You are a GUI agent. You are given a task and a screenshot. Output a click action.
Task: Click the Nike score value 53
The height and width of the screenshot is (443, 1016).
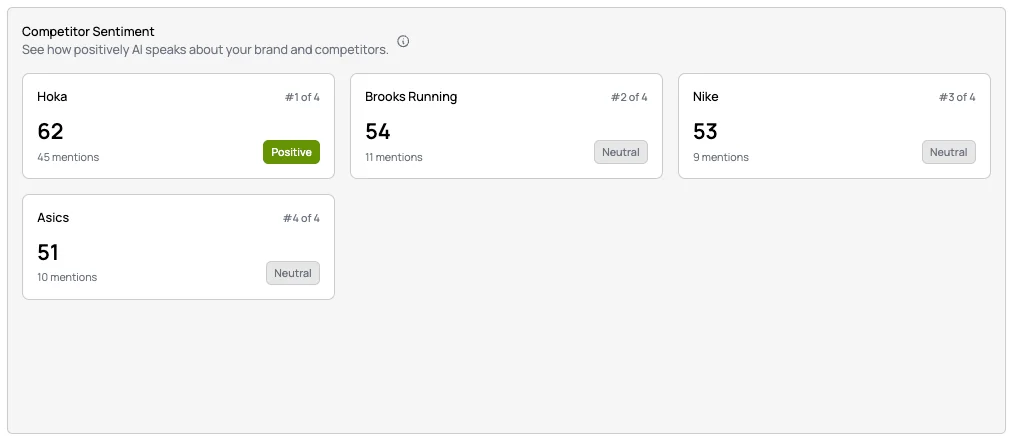705,131
